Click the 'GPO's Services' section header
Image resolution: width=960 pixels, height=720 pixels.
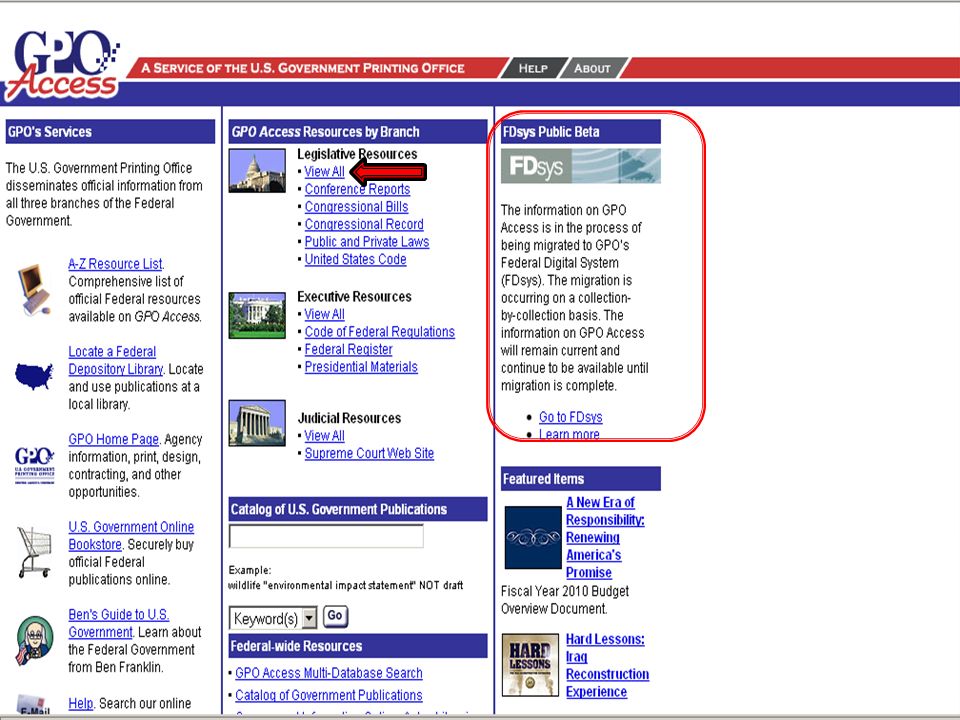(110, 132)
